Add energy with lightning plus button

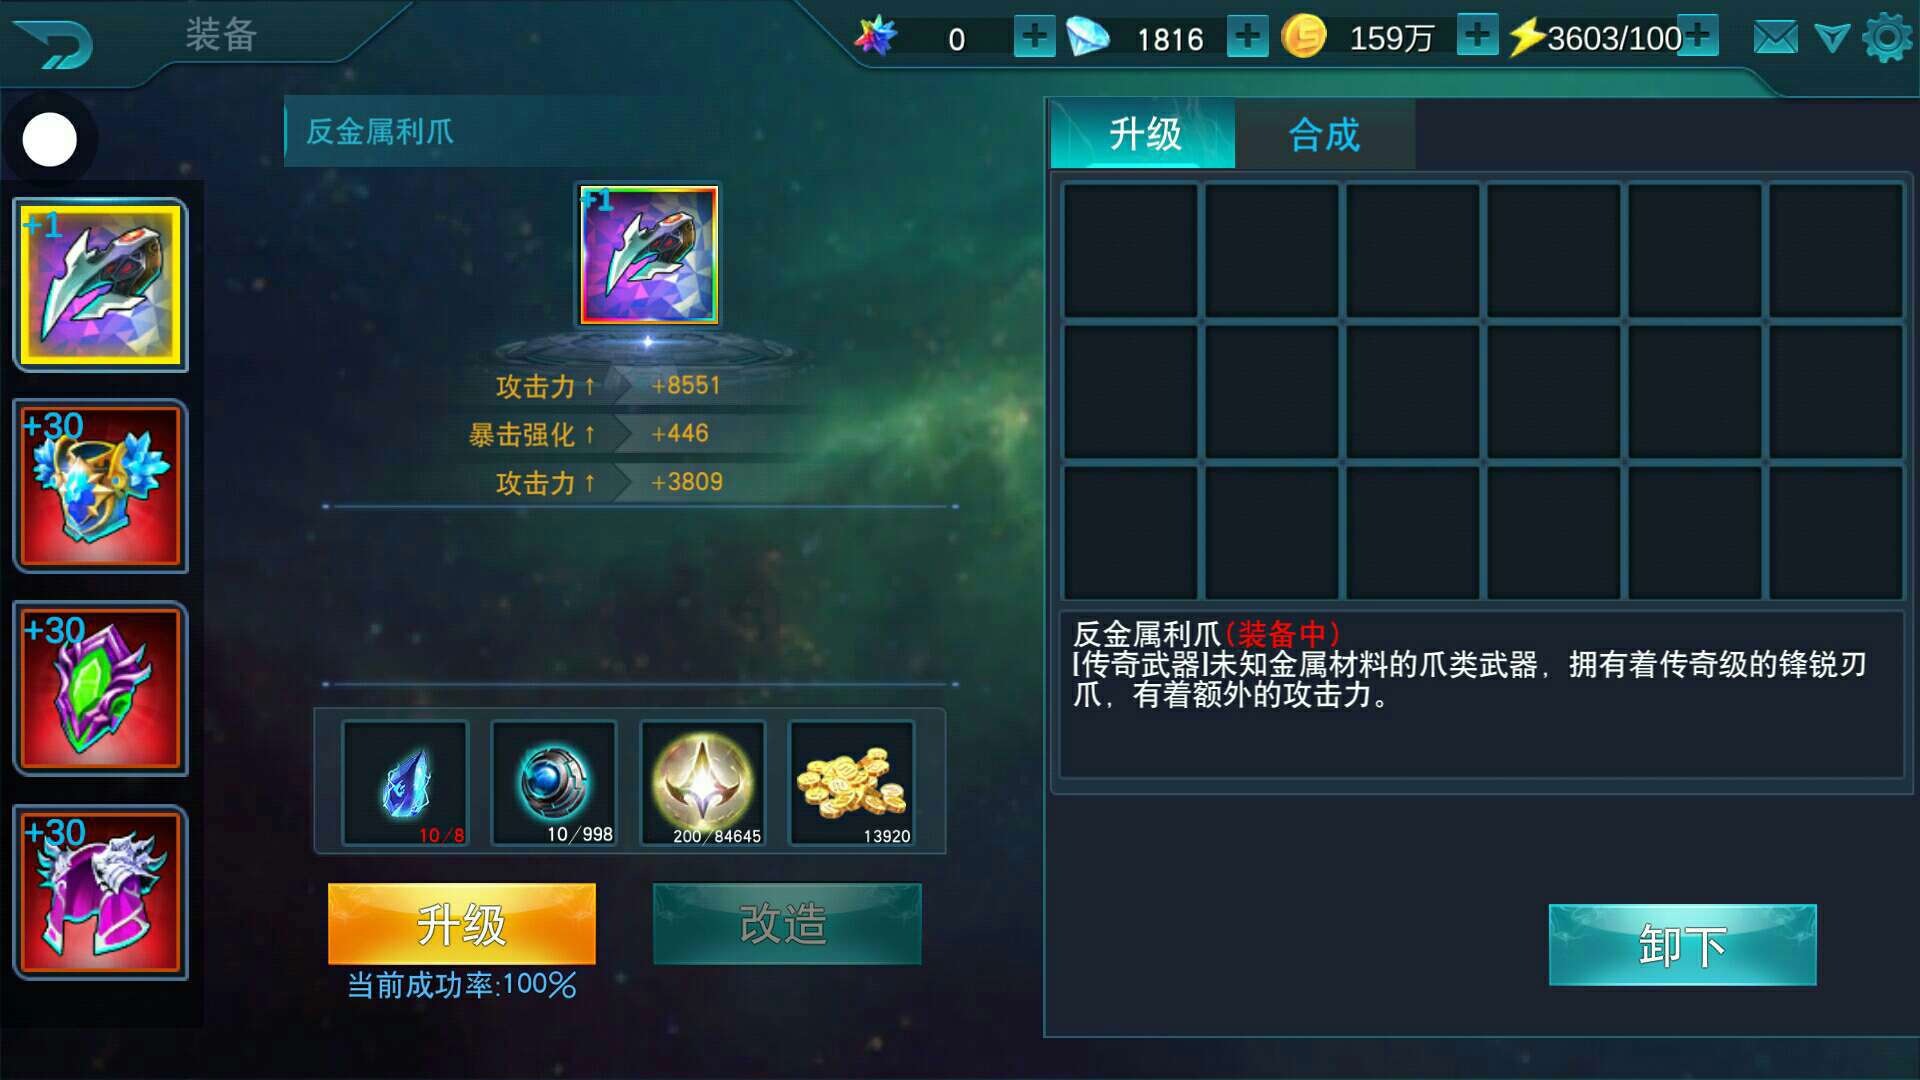1699,36
